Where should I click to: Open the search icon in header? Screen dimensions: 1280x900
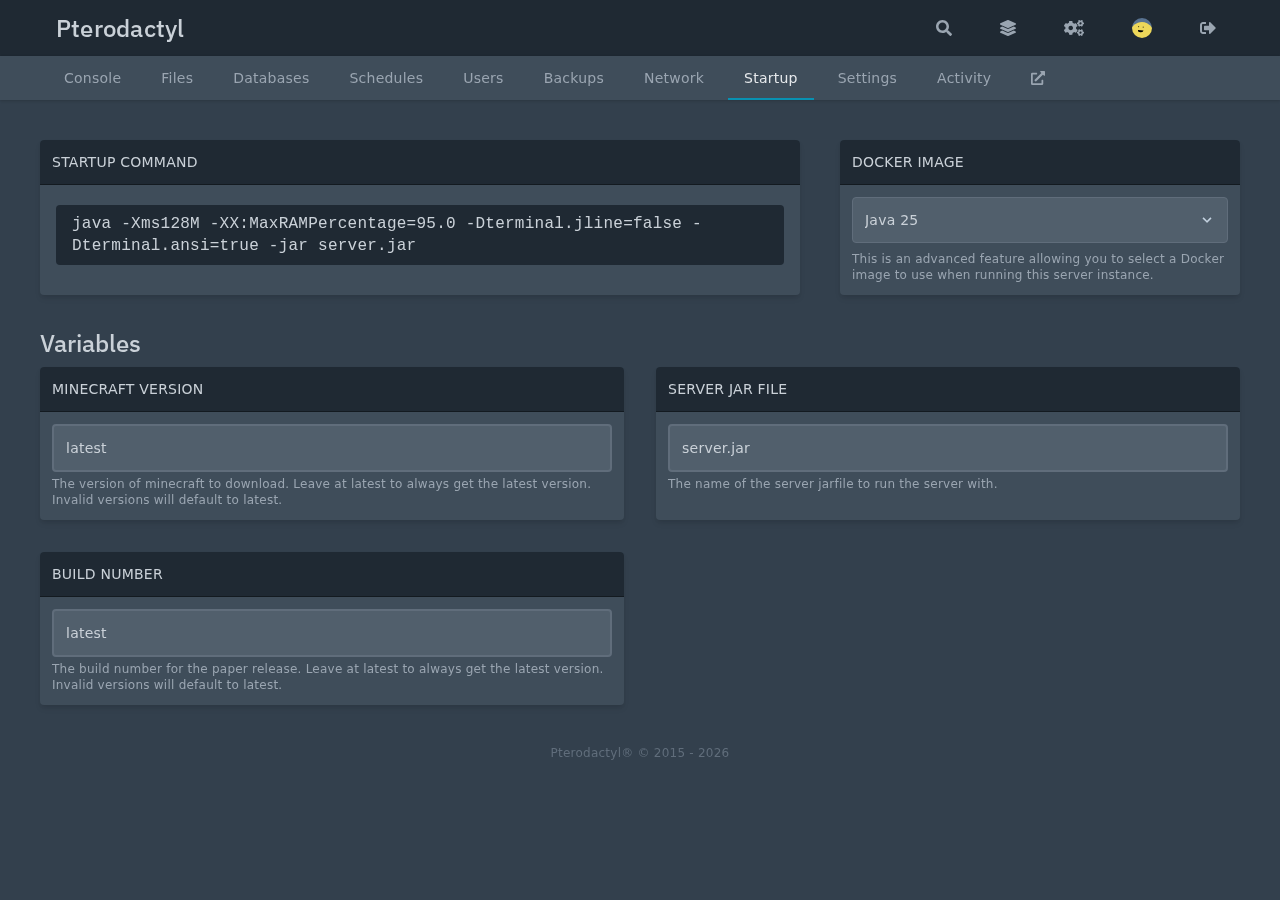944,28
